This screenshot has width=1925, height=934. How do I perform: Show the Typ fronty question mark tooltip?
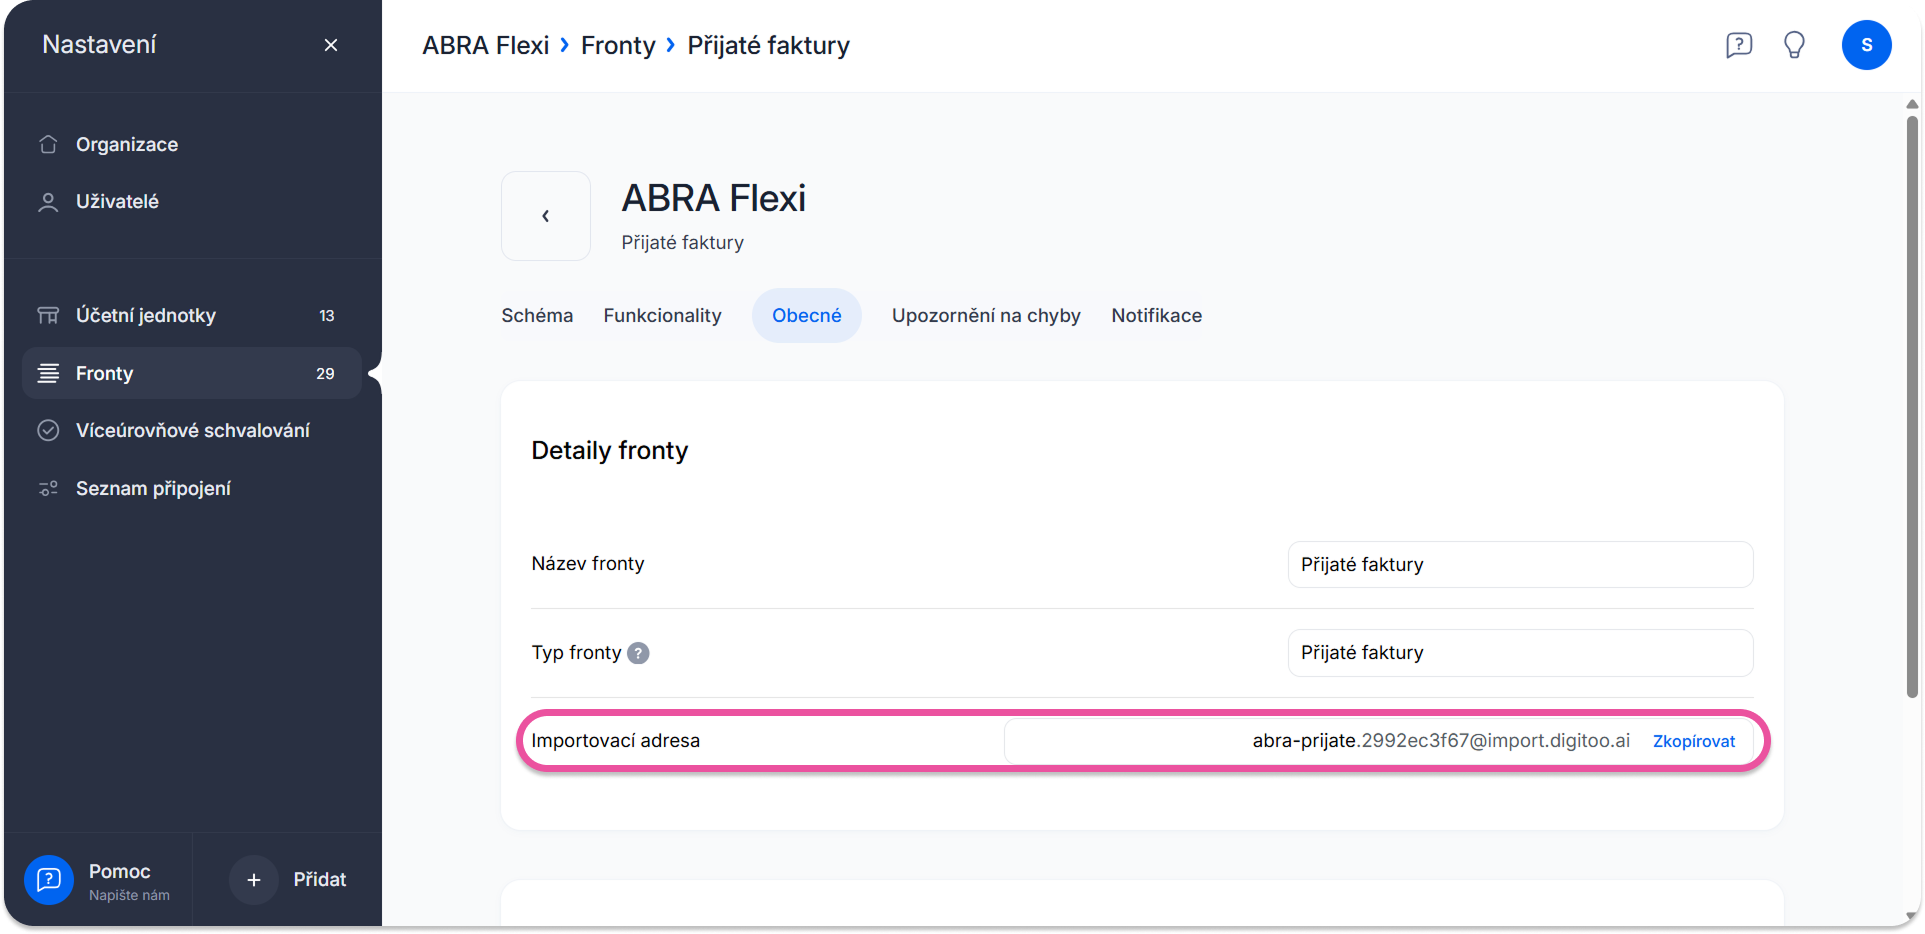pyautogui.click(x=638, y=653)
